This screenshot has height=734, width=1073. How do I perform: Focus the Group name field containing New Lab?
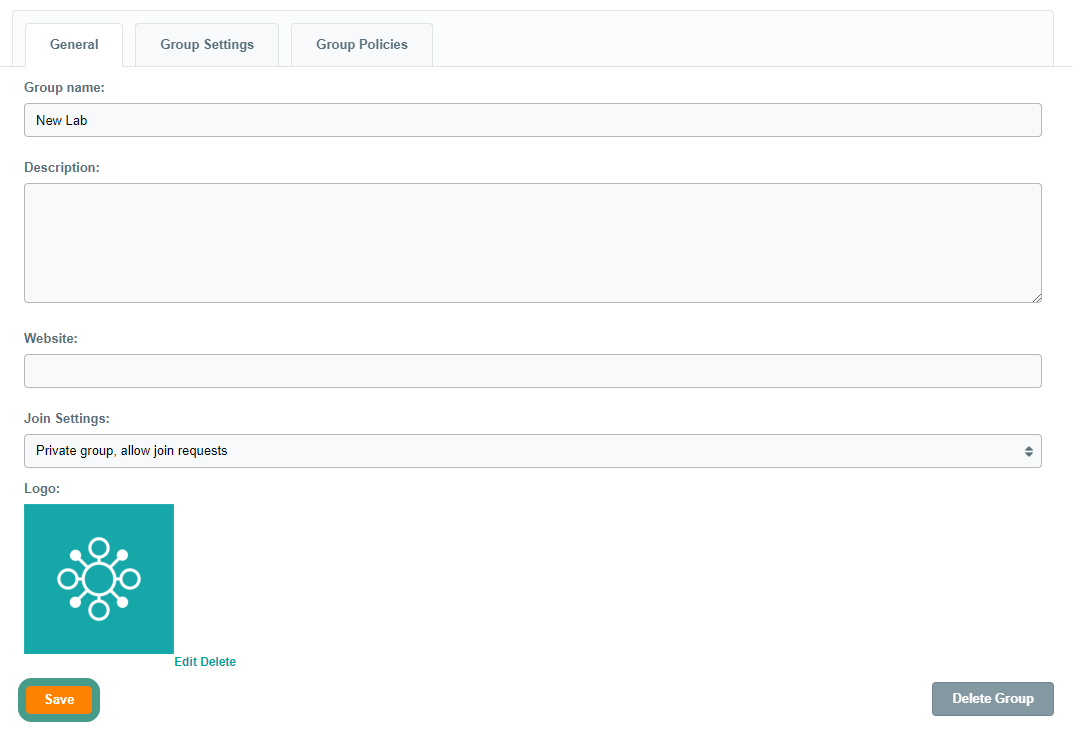click(x=532, y=120)
